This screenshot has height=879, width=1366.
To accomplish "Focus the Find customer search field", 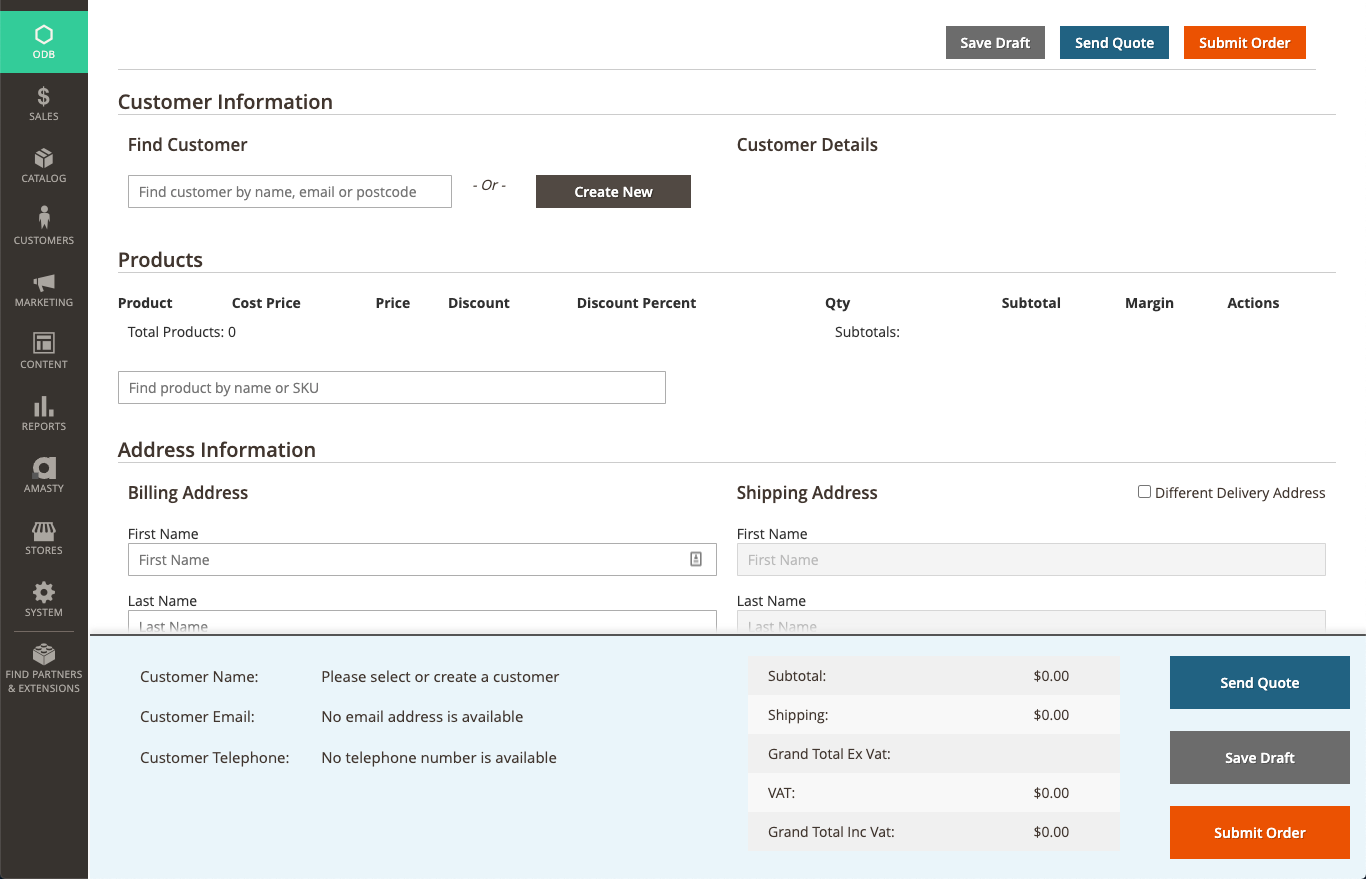I will coord(290,192).
